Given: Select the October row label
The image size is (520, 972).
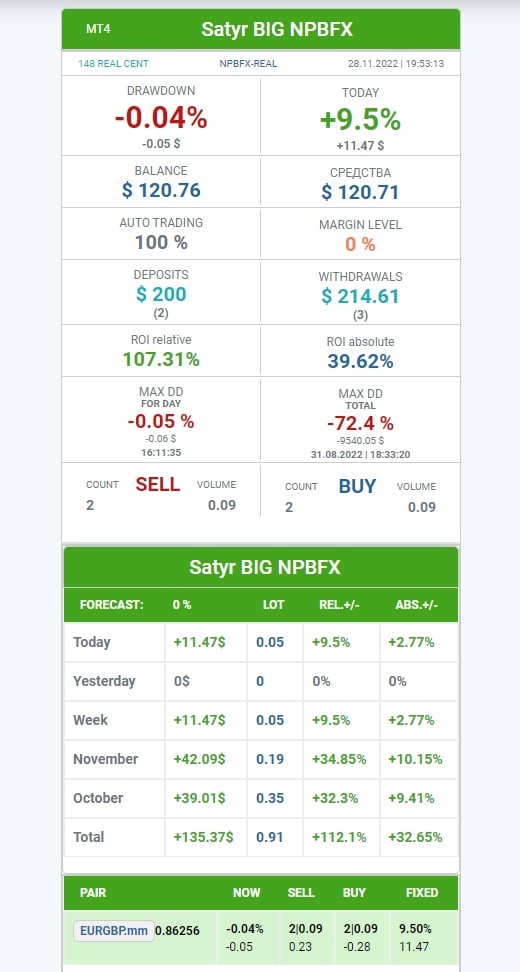Looking at the screenshot, I should pos(100,798).
